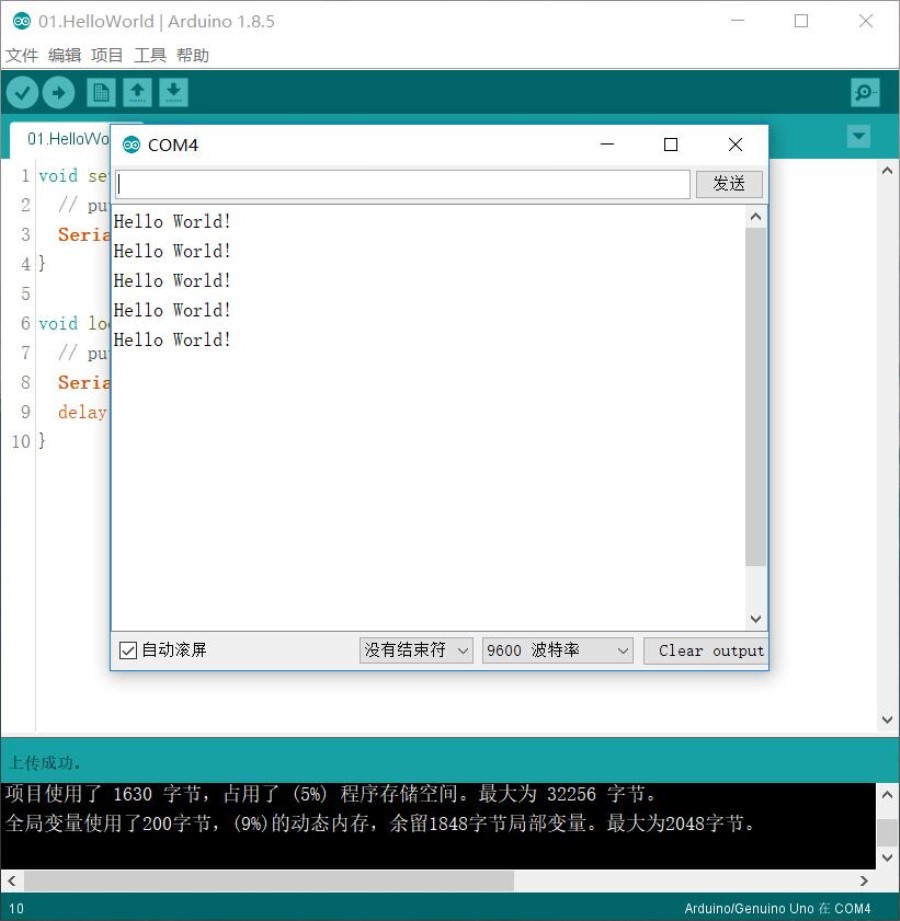Image resolution: width=900 pixels, height=921 pixels.
Task: Click serial output scrollbar down arrow
Action: [x=755, y=619]
